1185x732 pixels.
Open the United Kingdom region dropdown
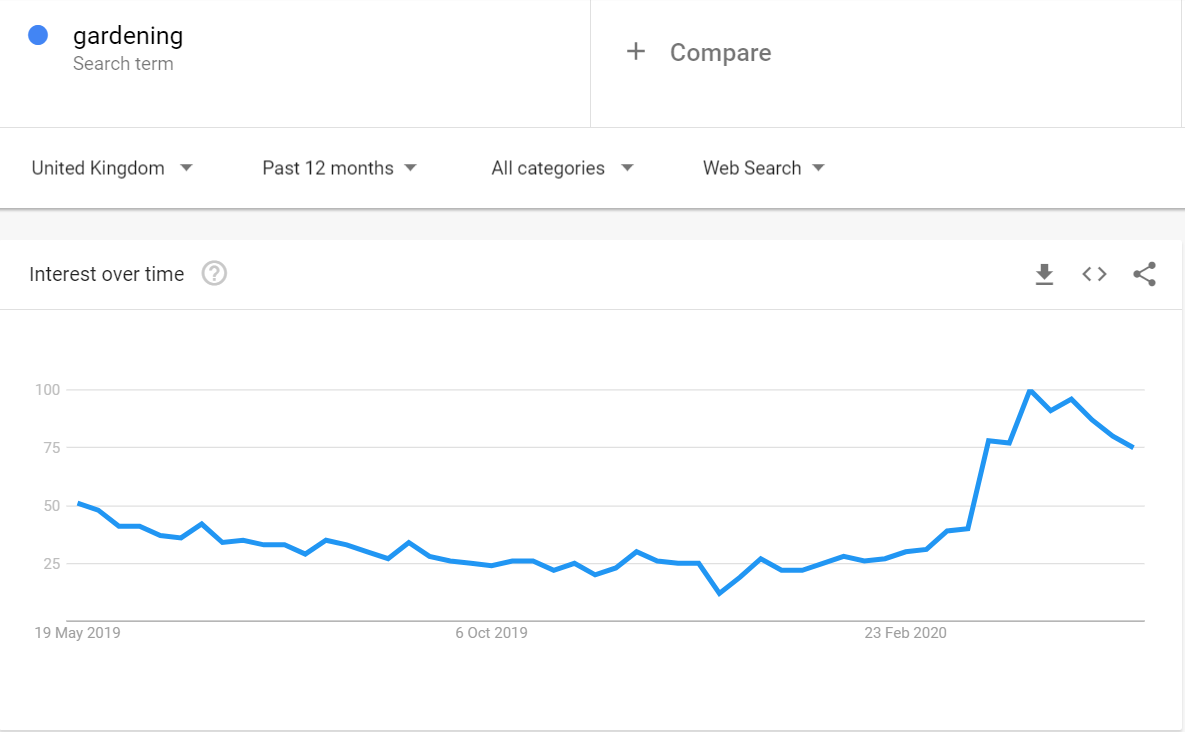pos(112,168)
